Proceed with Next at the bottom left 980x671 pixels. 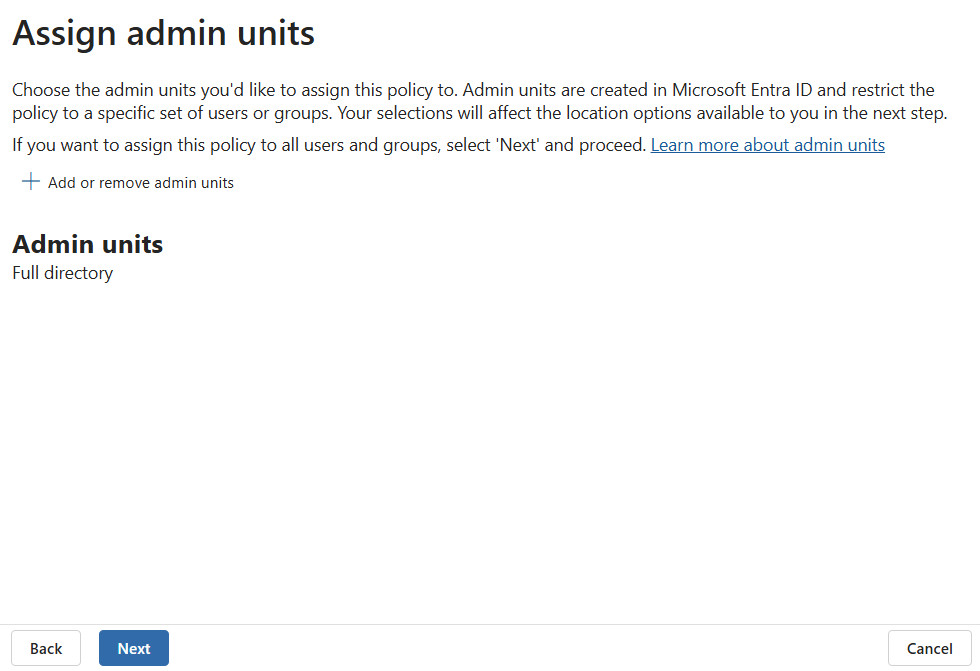point(133,648)
